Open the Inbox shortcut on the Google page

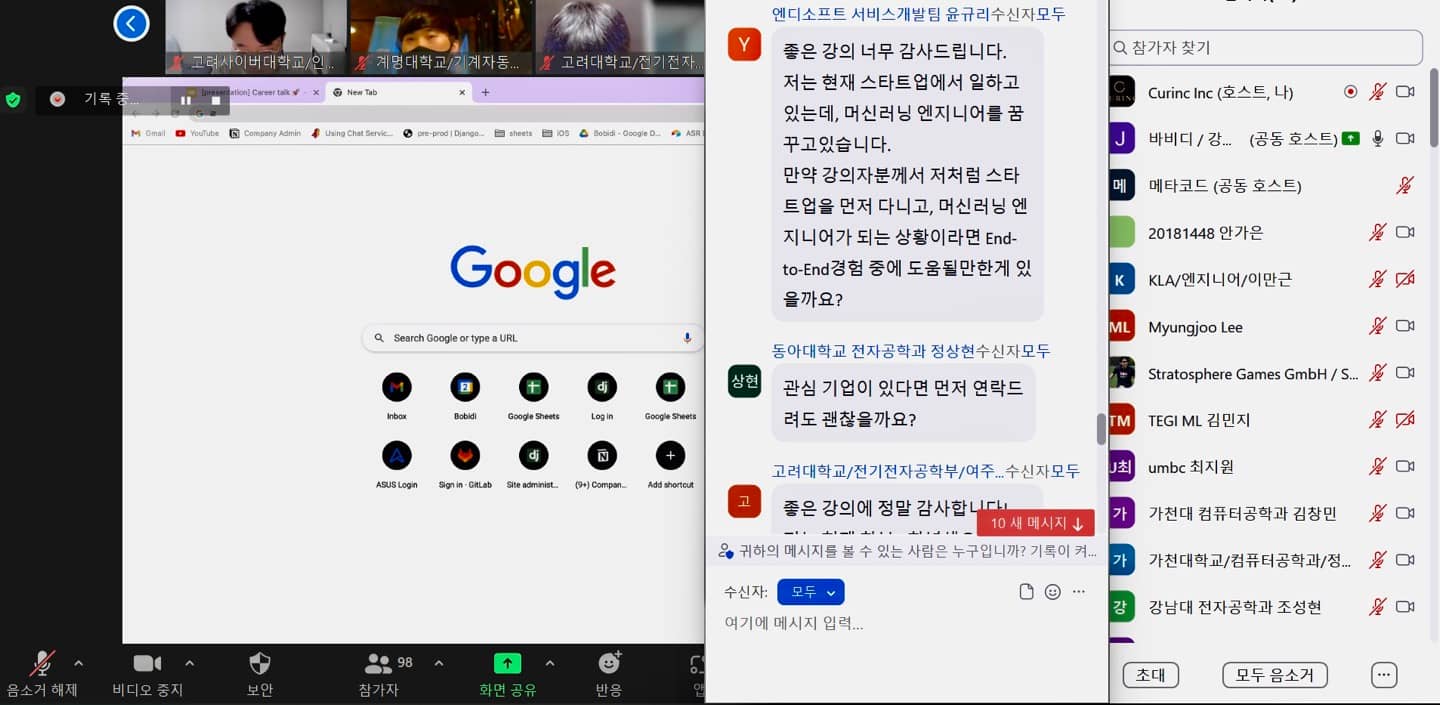pos(397,386)
